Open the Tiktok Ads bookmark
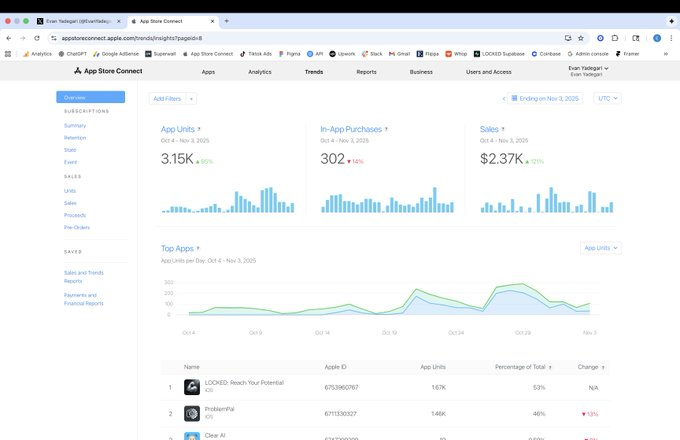 (256, 54)
